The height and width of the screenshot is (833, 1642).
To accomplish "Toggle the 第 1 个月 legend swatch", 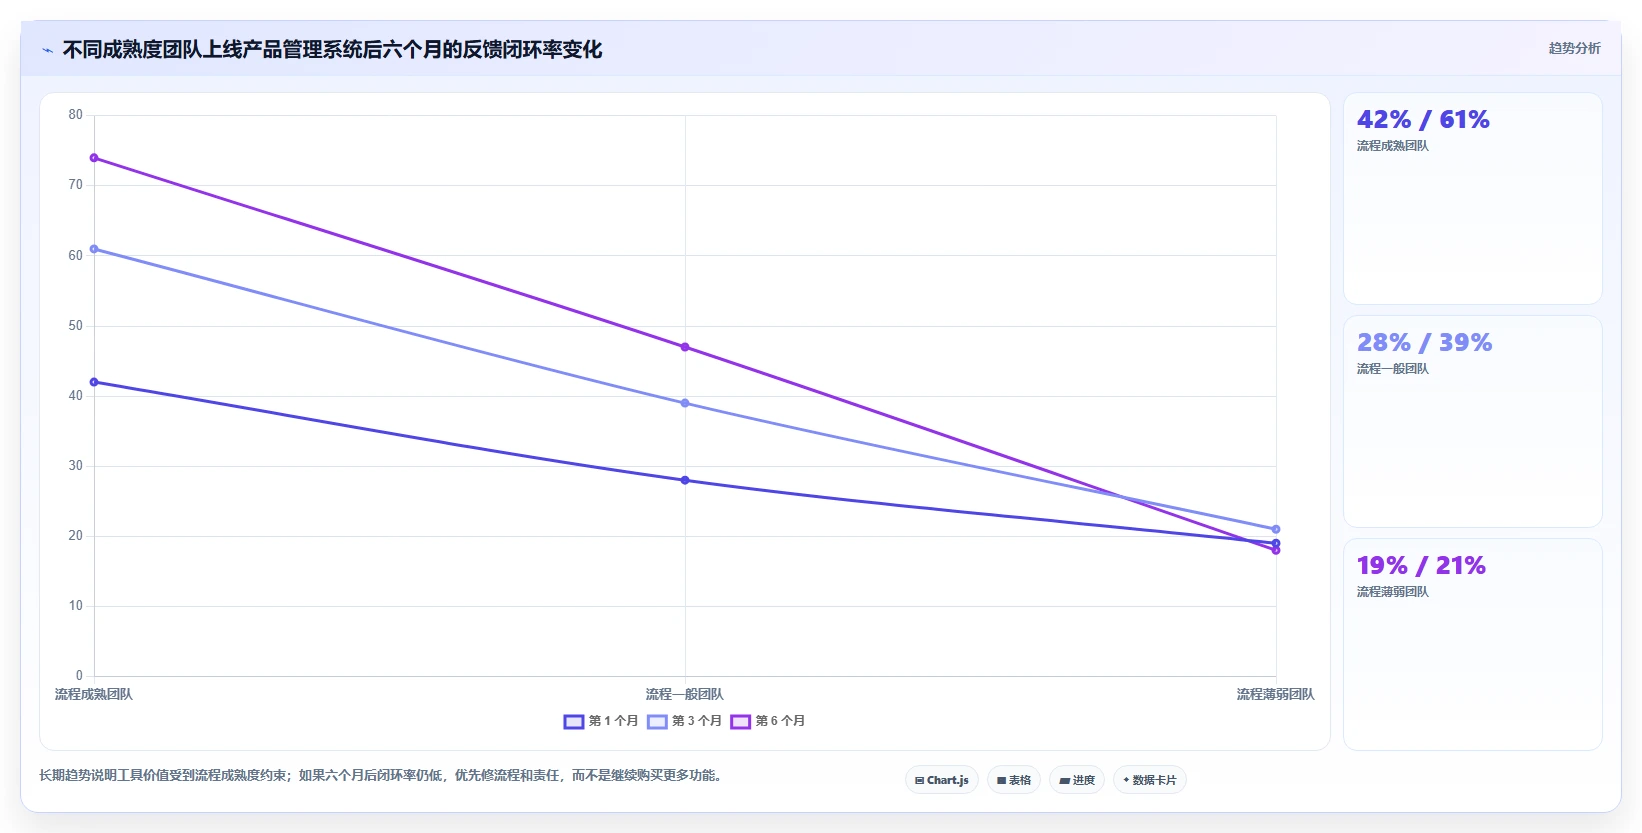I will pyautogui.click(x=574, y=721).
